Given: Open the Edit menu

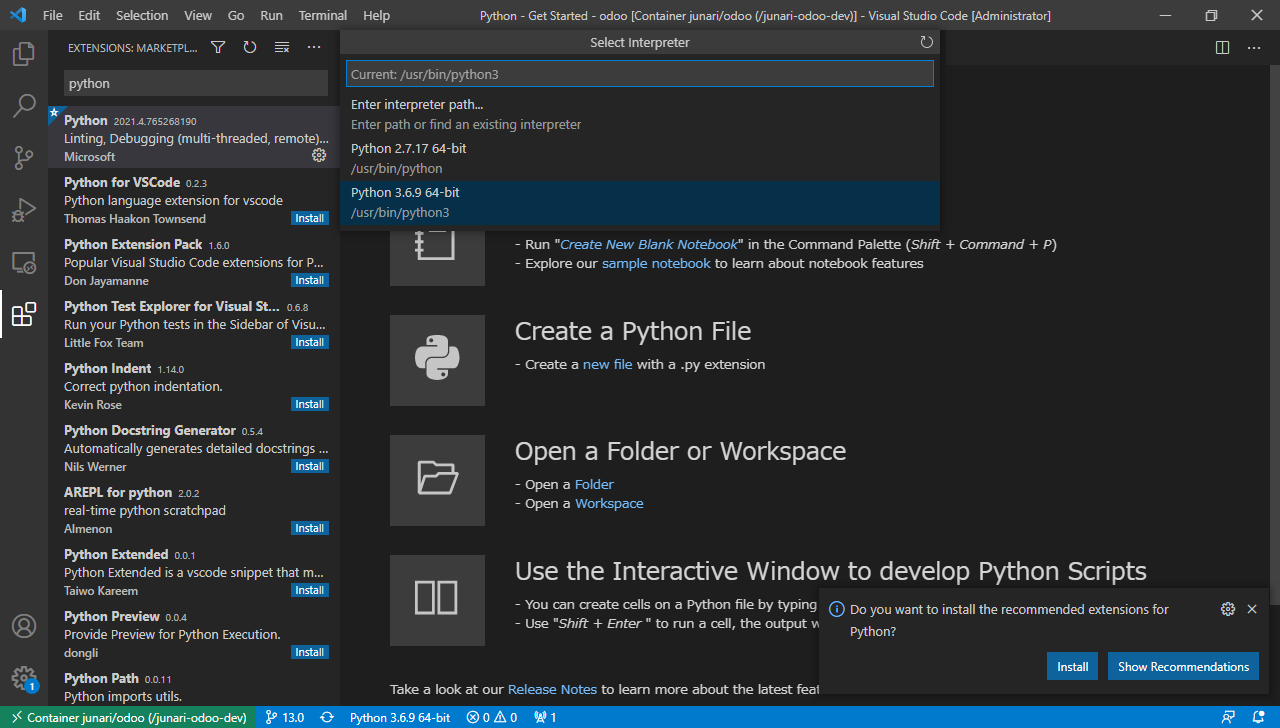Looking at the screenshot, I should tap(89, 15).
